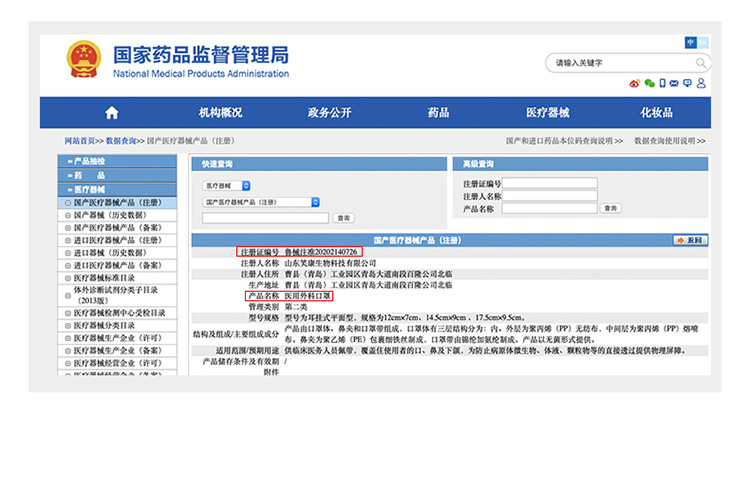Click the magnifier search icon

(x=701, y=63)
